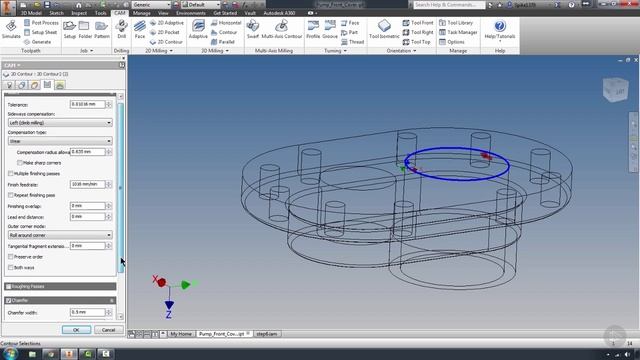Screen dimensions: 640x360
Task: Check the Both ways option
Action: click(x=11, y=267)
